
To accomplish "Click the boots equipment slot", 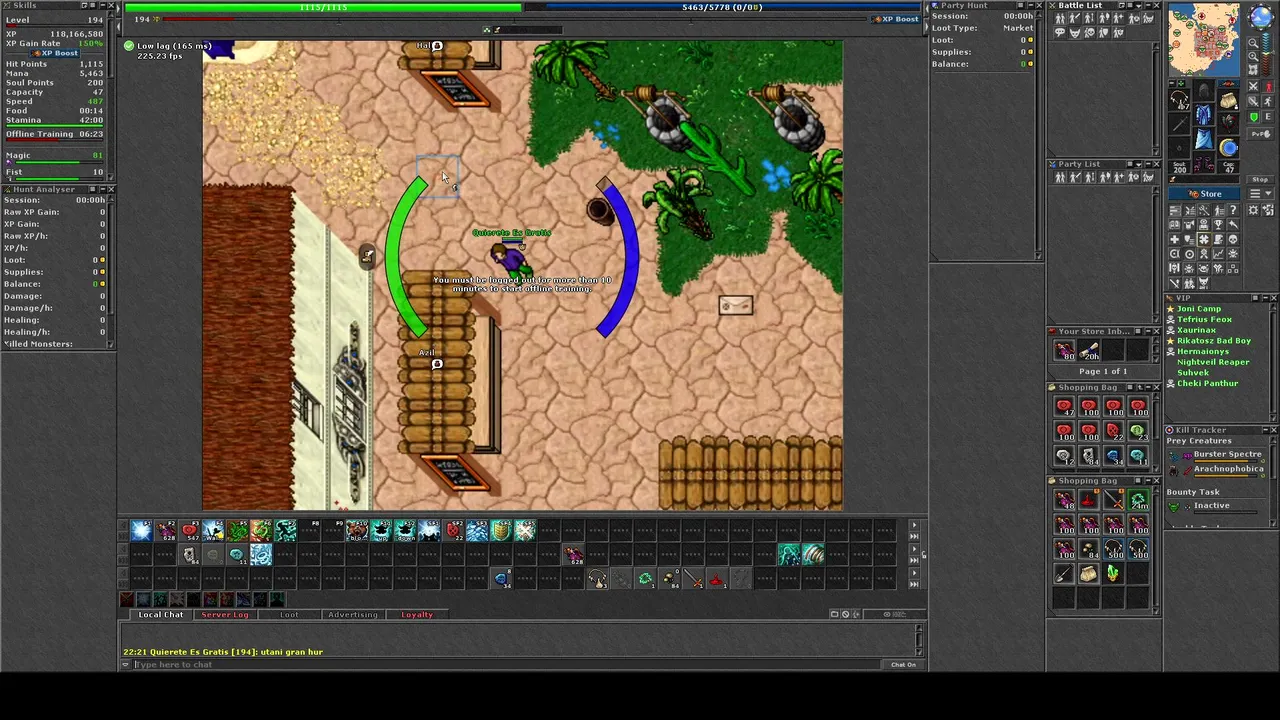I will click(1204, 162).
